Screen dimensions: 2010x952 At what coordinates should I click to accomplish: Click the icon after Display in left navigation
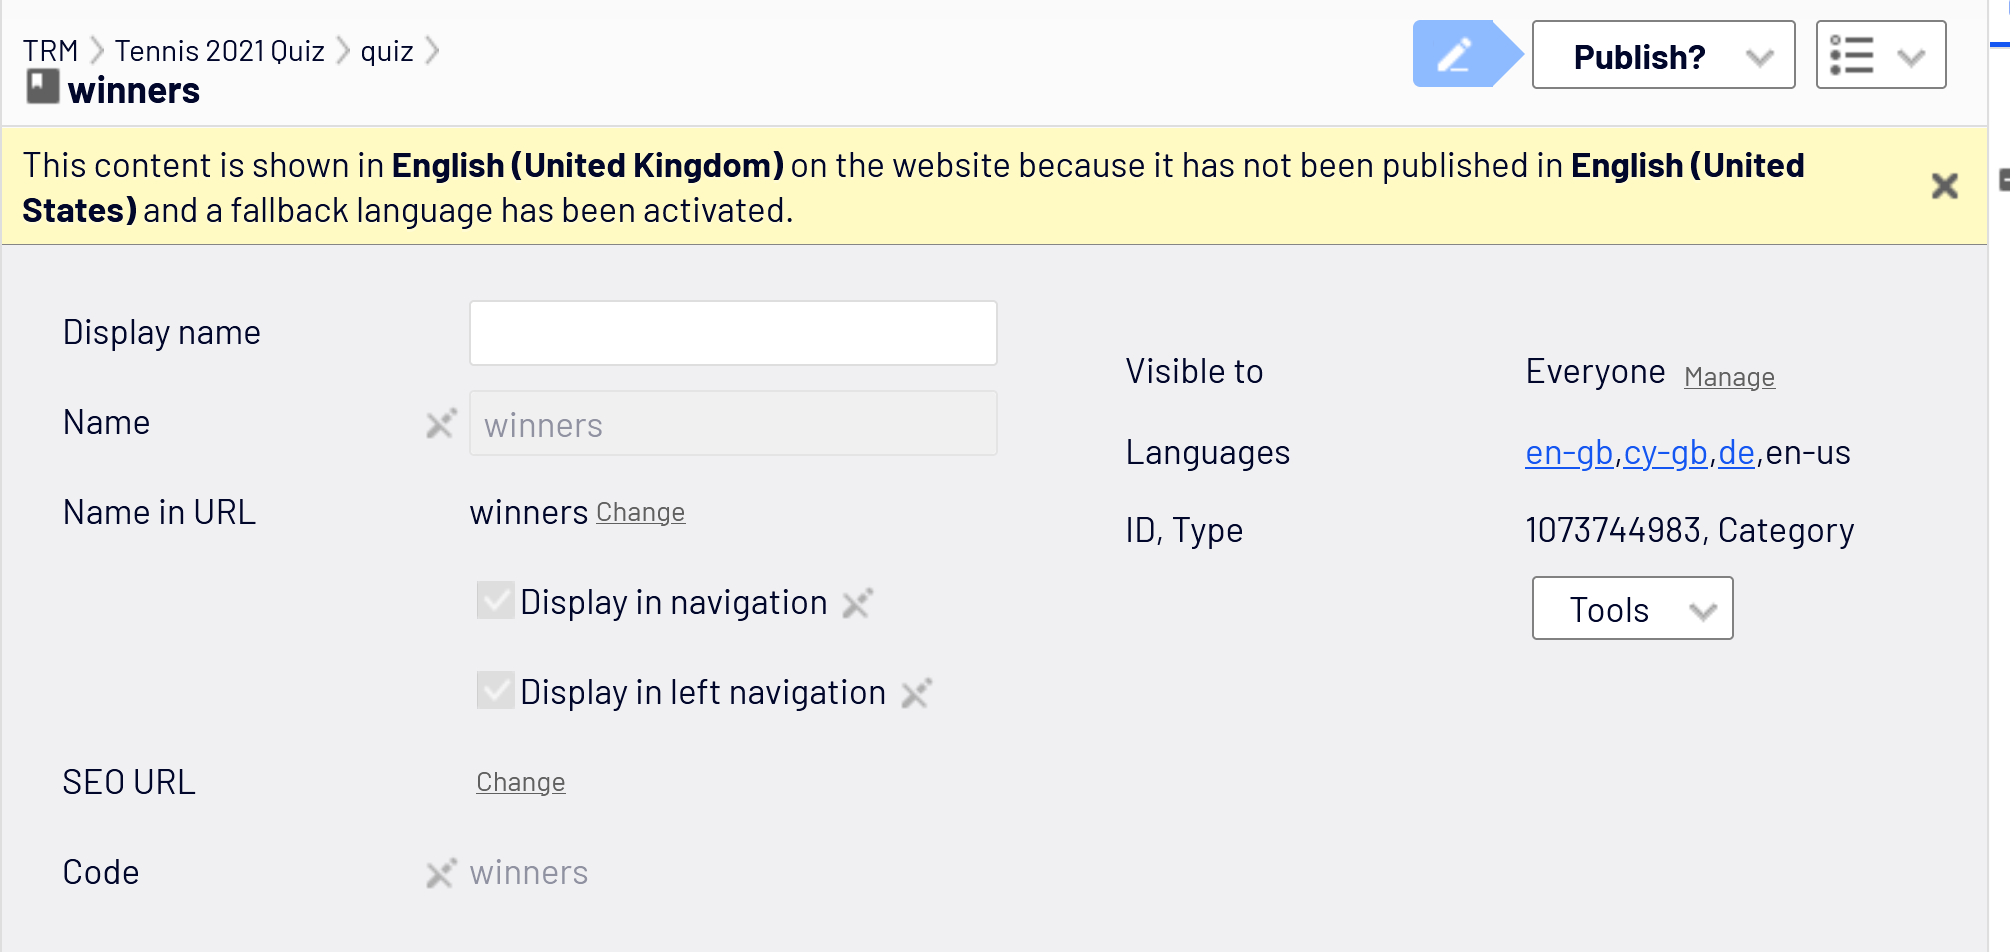[916, 693]
